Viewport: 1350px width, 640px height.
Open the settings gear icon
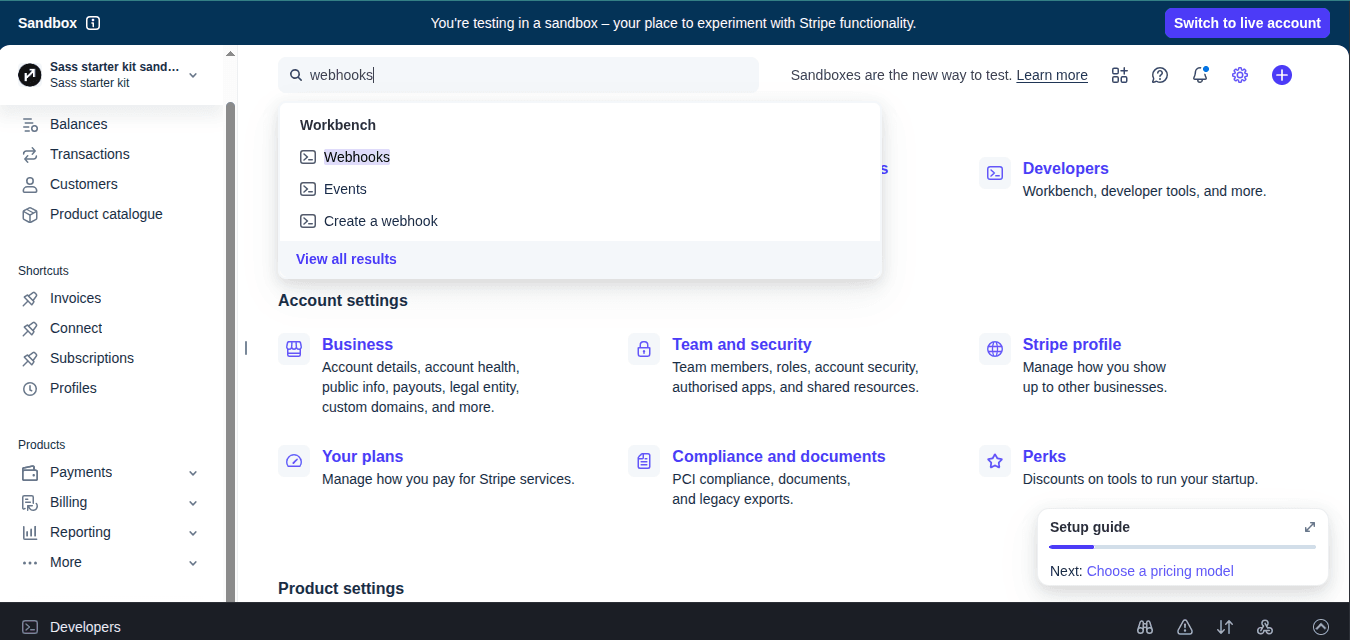1240,75
